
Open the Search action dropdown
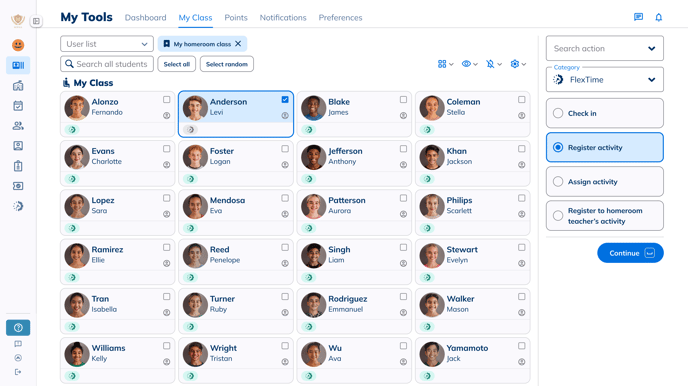click(x=605, y=48)
